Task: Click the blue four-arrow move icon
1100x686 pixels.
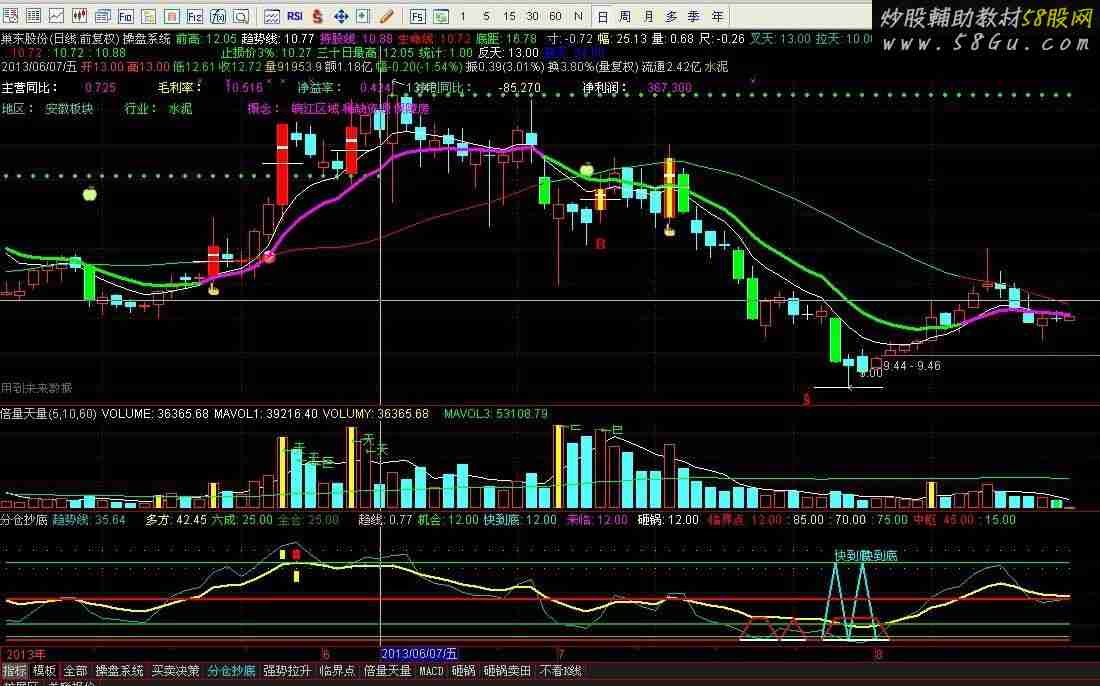Action: 341,15
